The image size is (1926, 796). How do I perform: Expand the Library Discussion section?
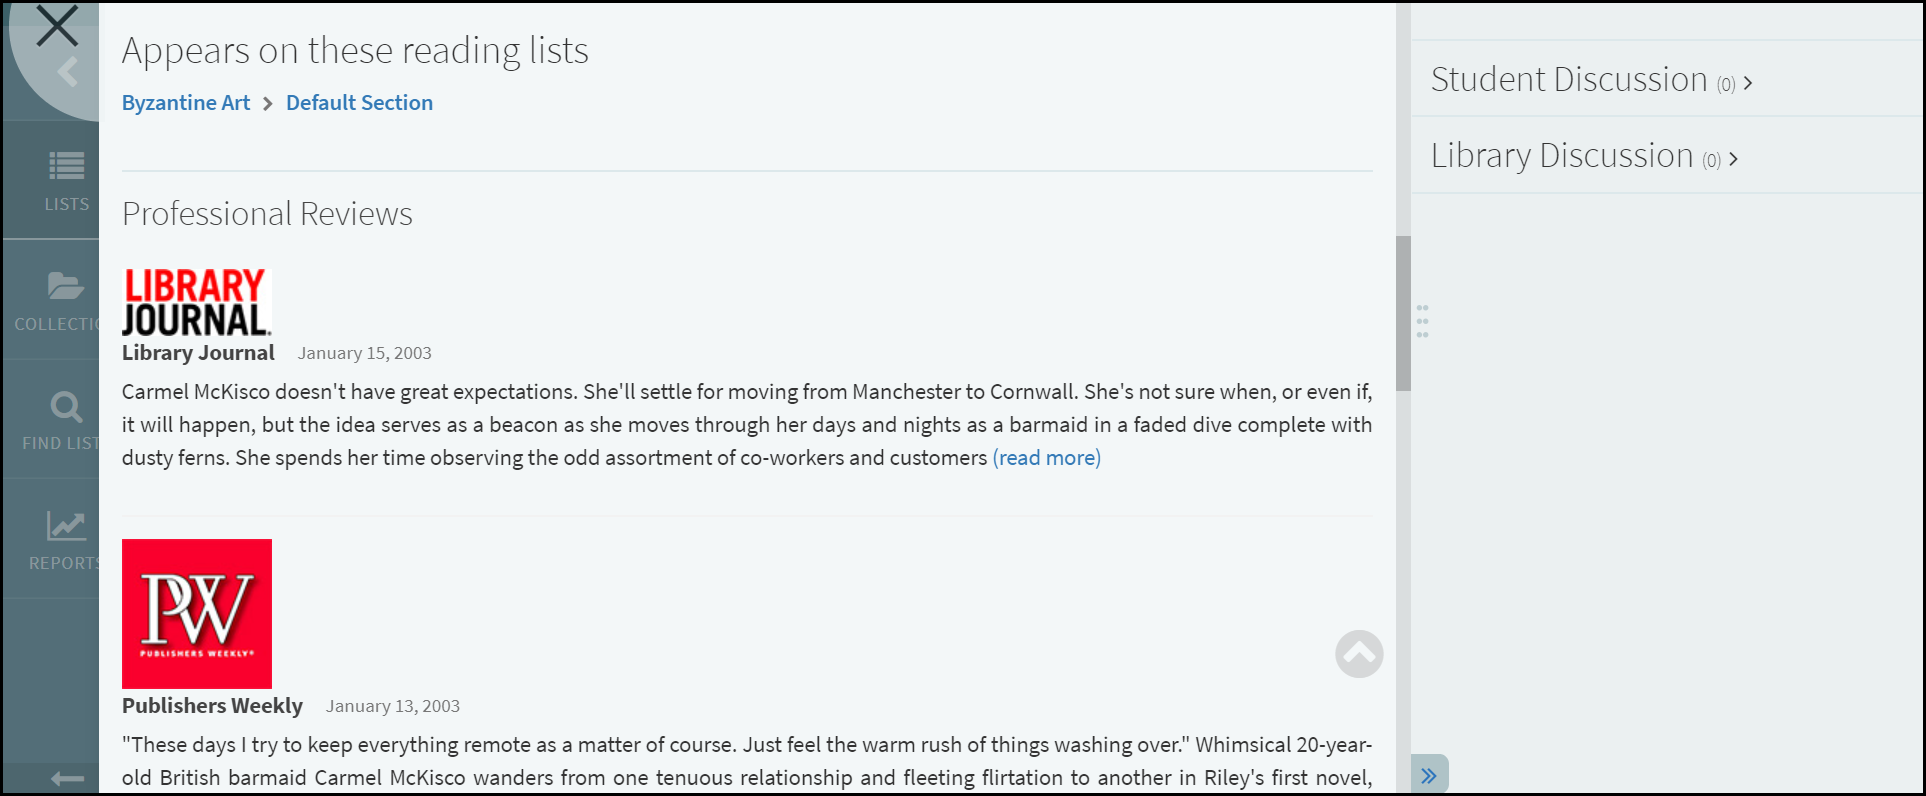[1584, 156]
